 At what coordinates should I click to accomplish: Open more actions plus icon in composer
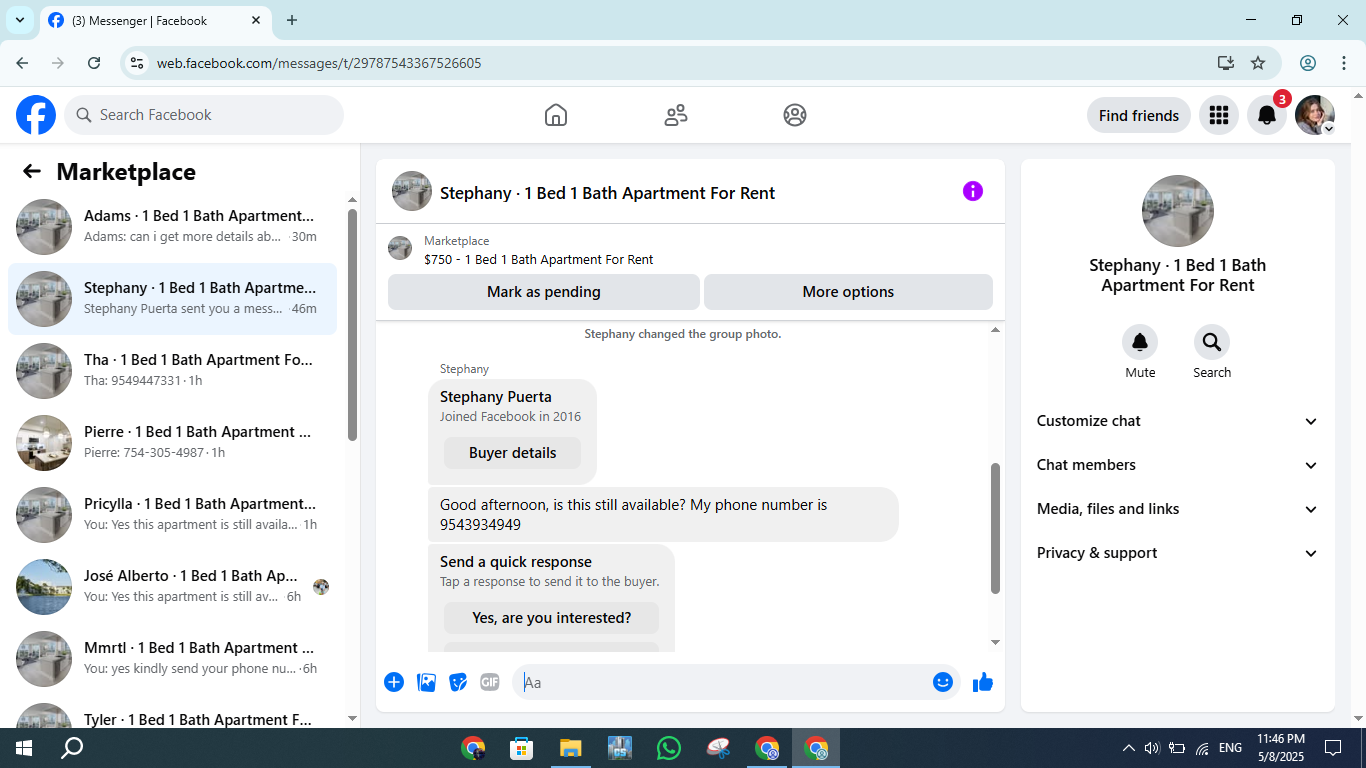[394, 682]
